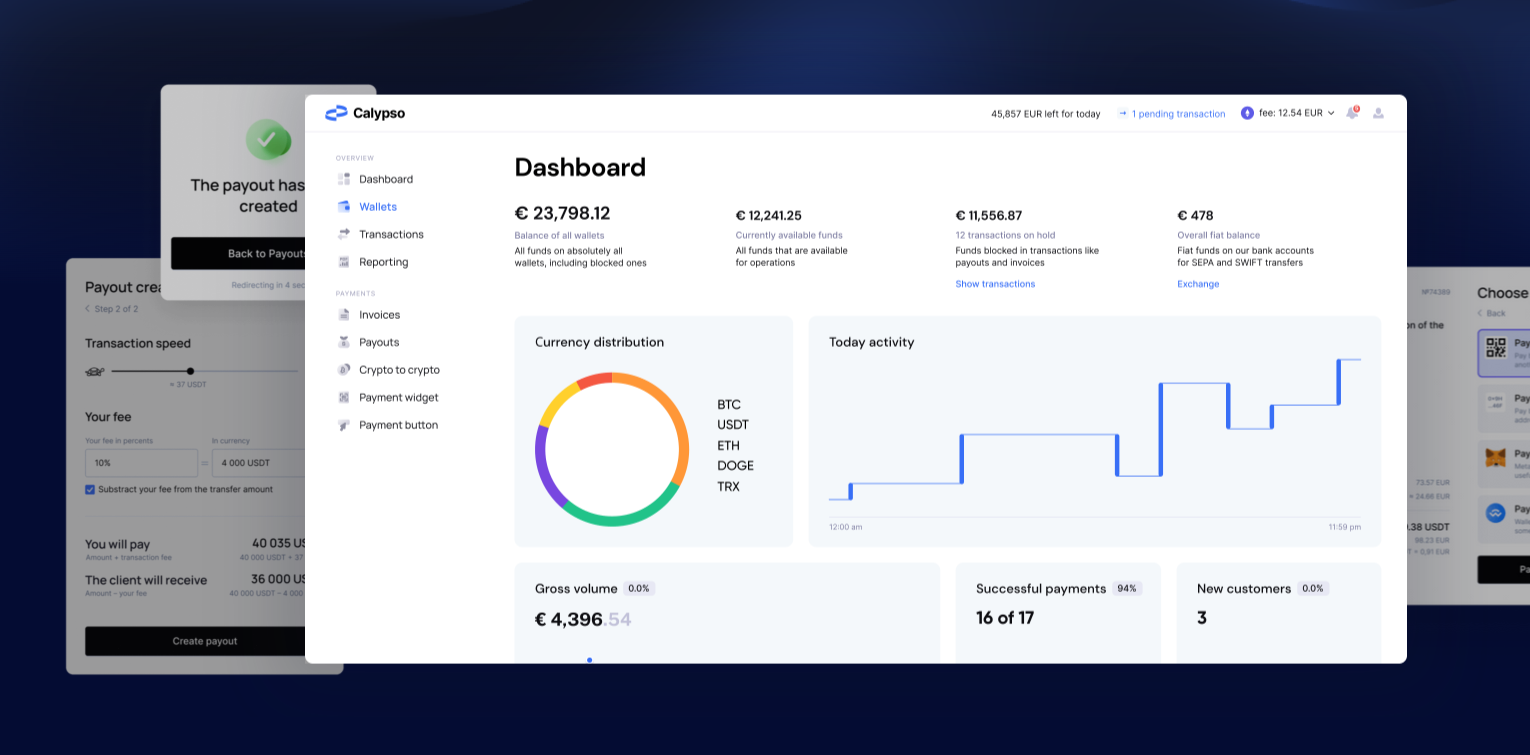Click the BTC legend label

click(x=729, y=405)
